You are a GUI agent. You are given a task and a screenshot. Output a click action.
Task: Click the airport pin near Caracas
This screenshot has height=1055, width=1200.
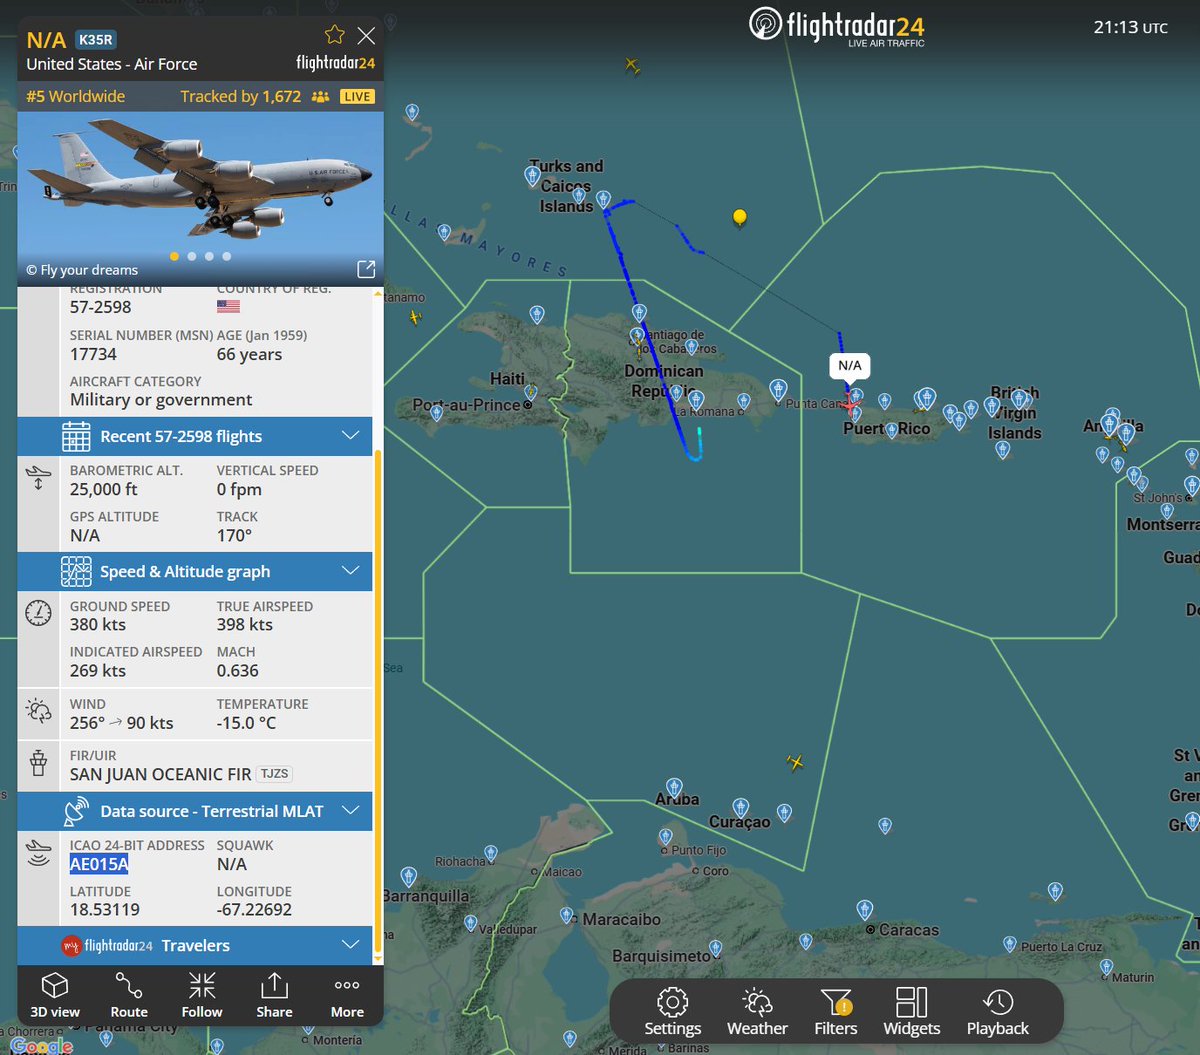tap(864, 909)
